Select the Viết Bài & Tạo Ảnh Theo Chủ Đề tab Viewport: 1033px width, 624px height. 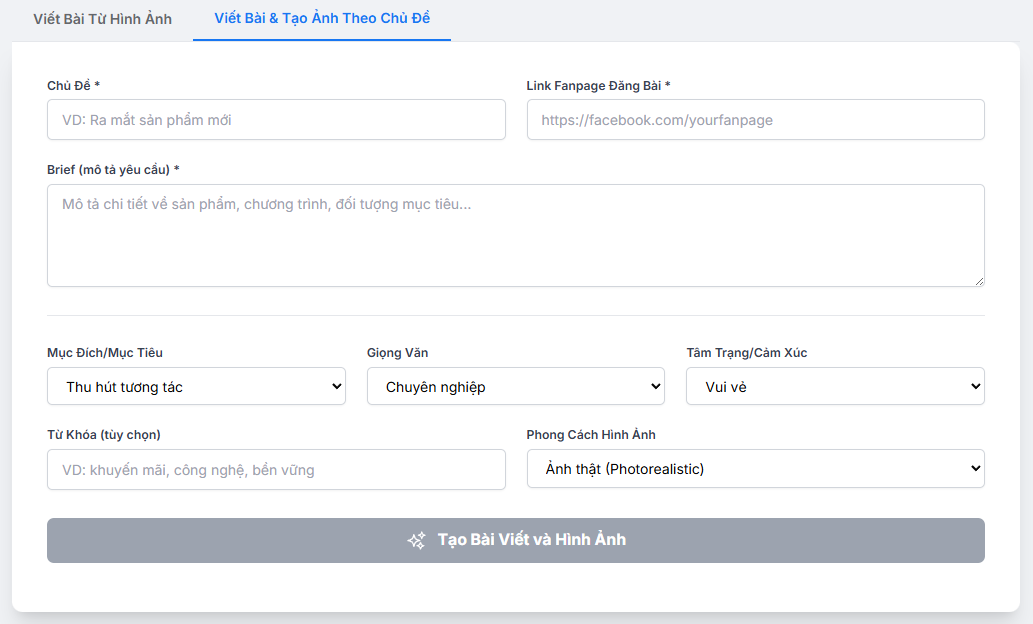click(322, 18)
